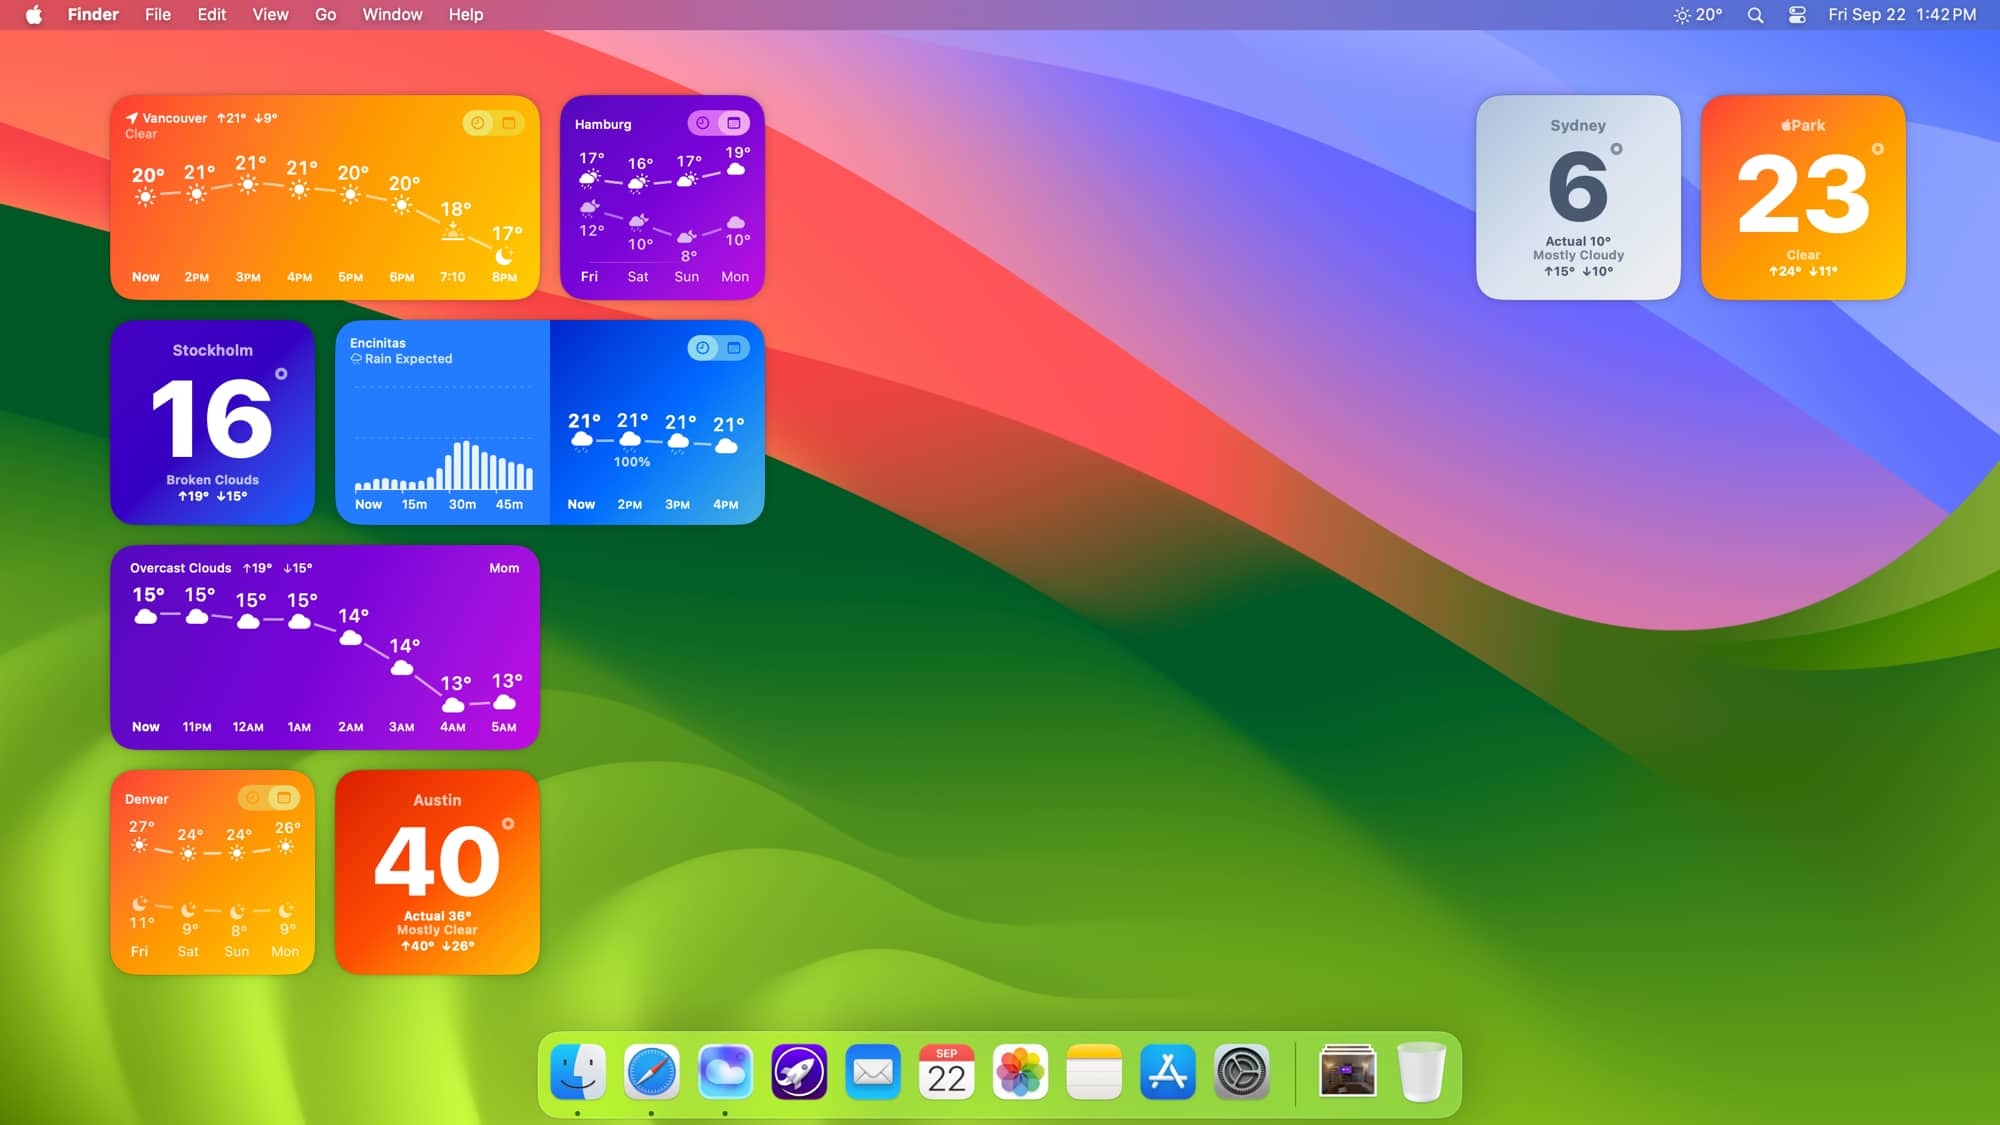Click Broken Clouds in the Stockholm widget
Screen dimensions: 2000x1125
[x=212, y=480]
